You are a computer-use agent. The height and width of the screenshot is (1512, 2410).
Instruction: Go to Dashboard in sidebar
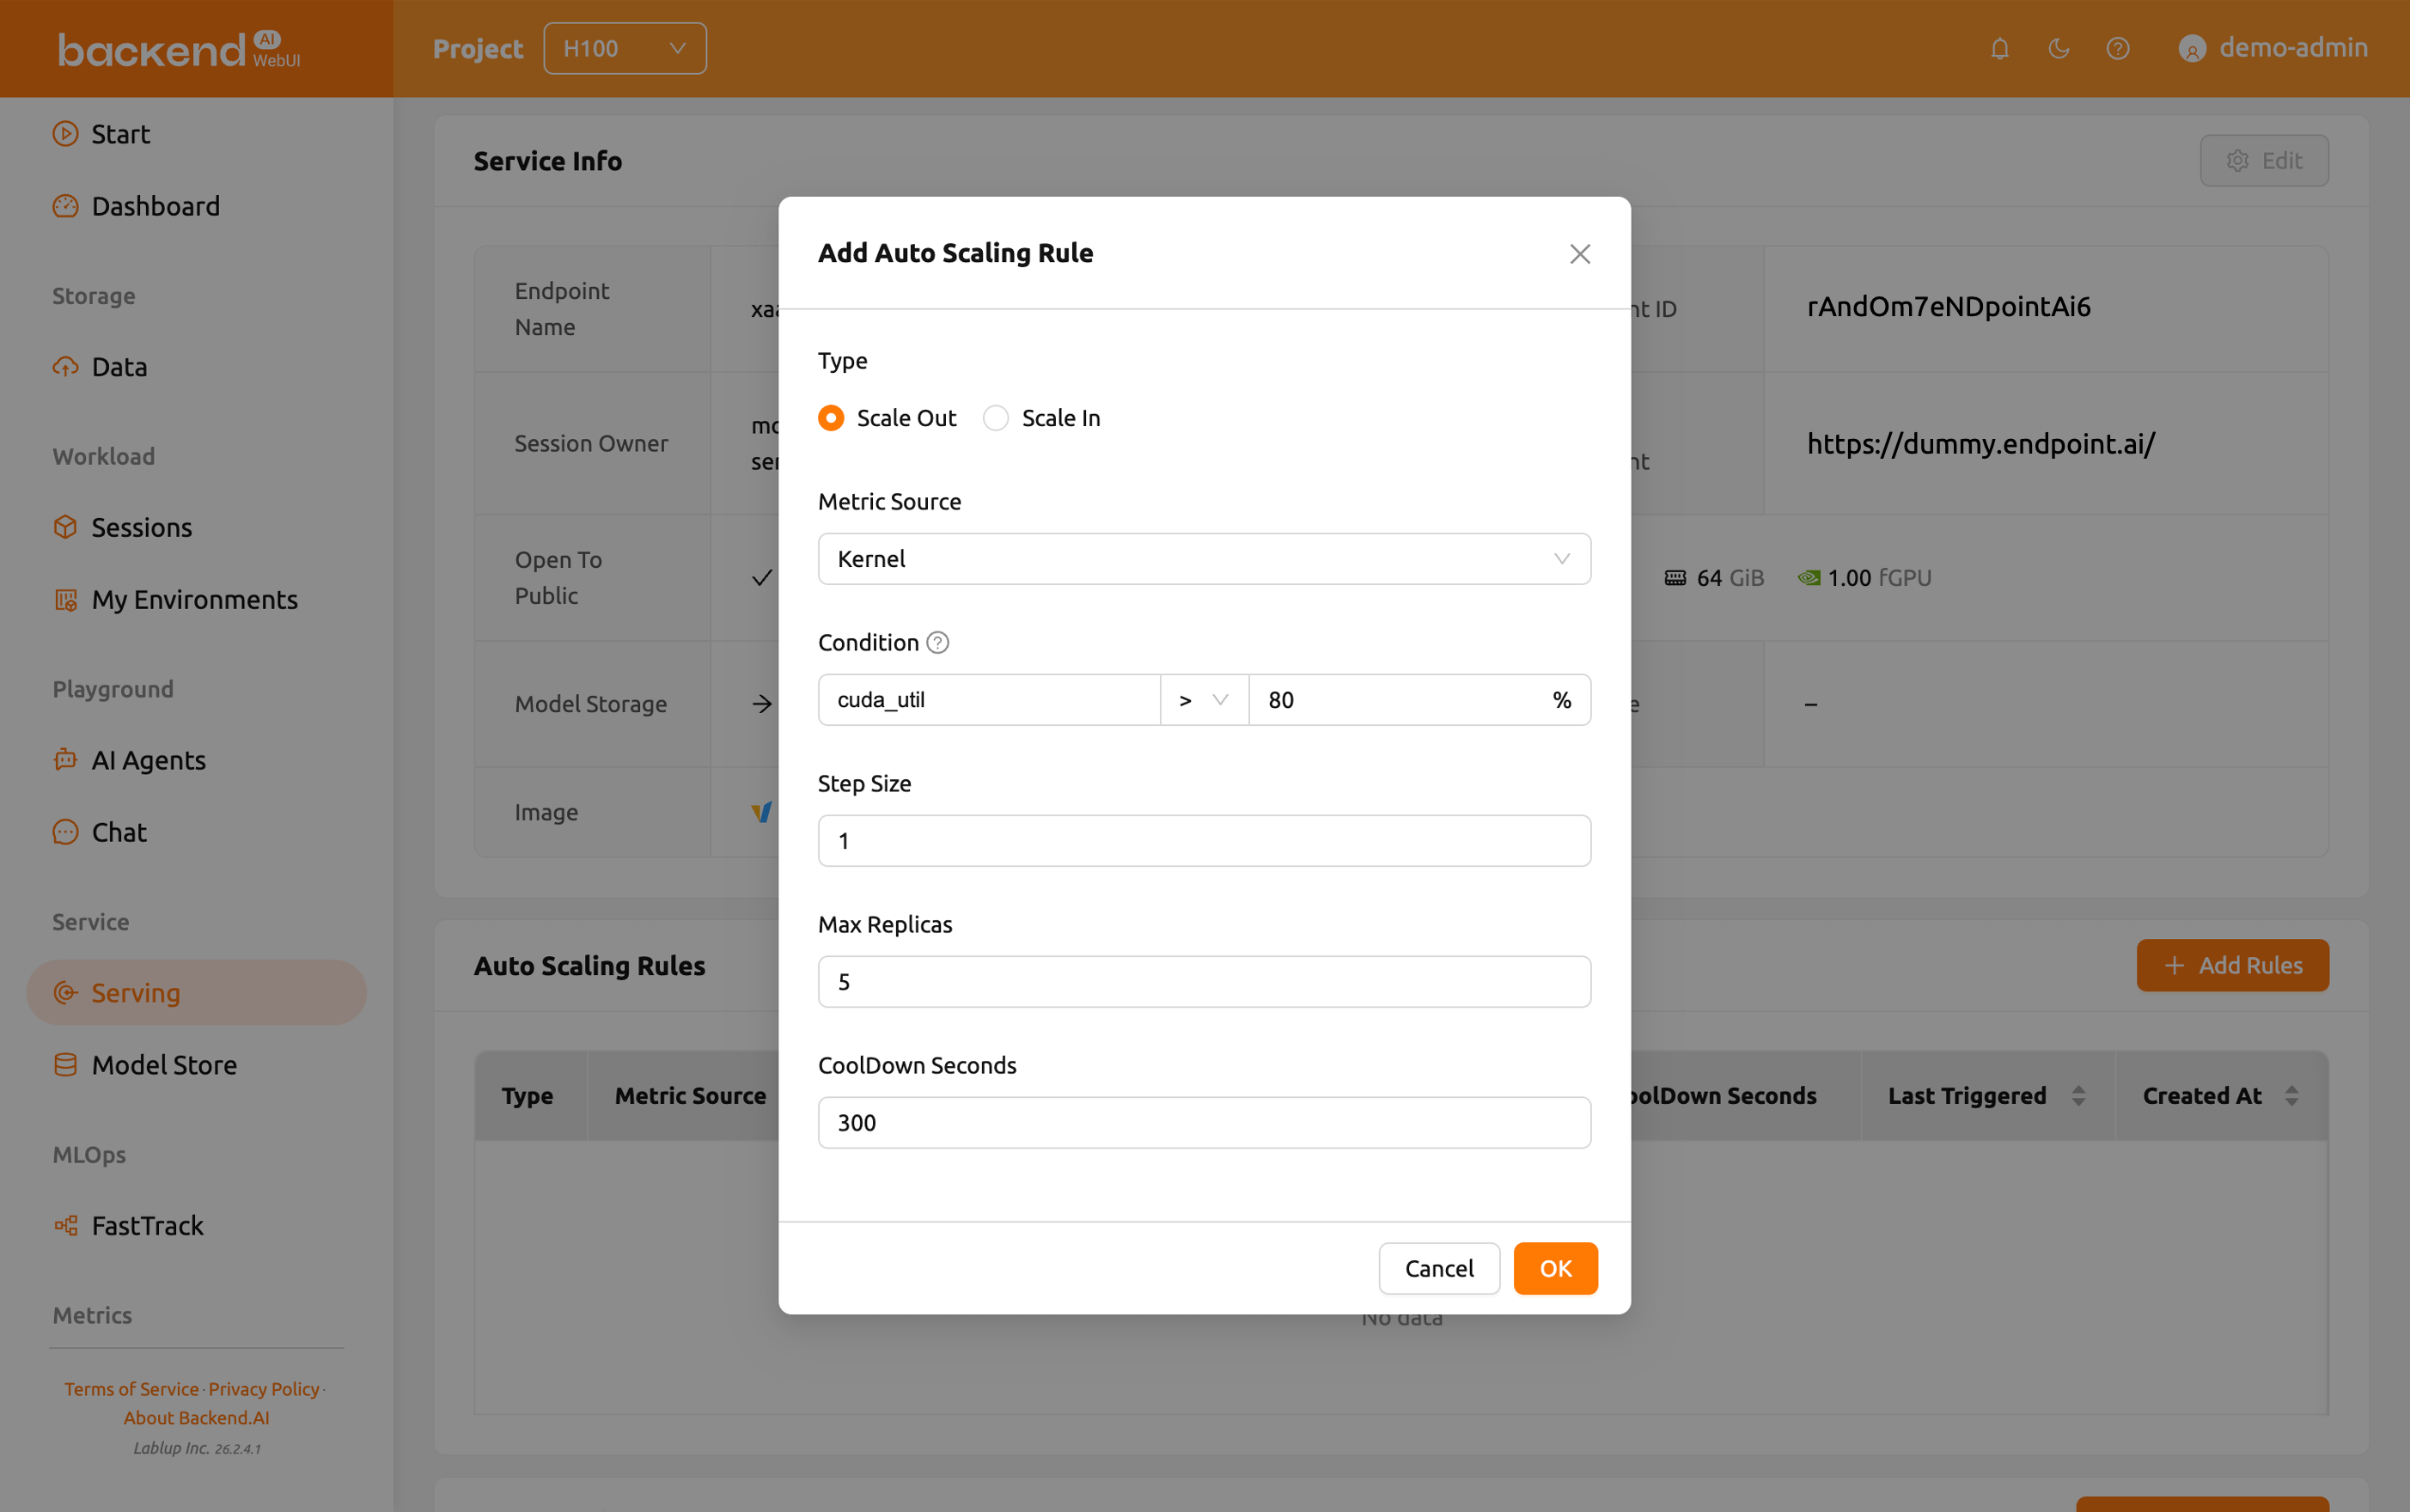[x=155, y=206]
